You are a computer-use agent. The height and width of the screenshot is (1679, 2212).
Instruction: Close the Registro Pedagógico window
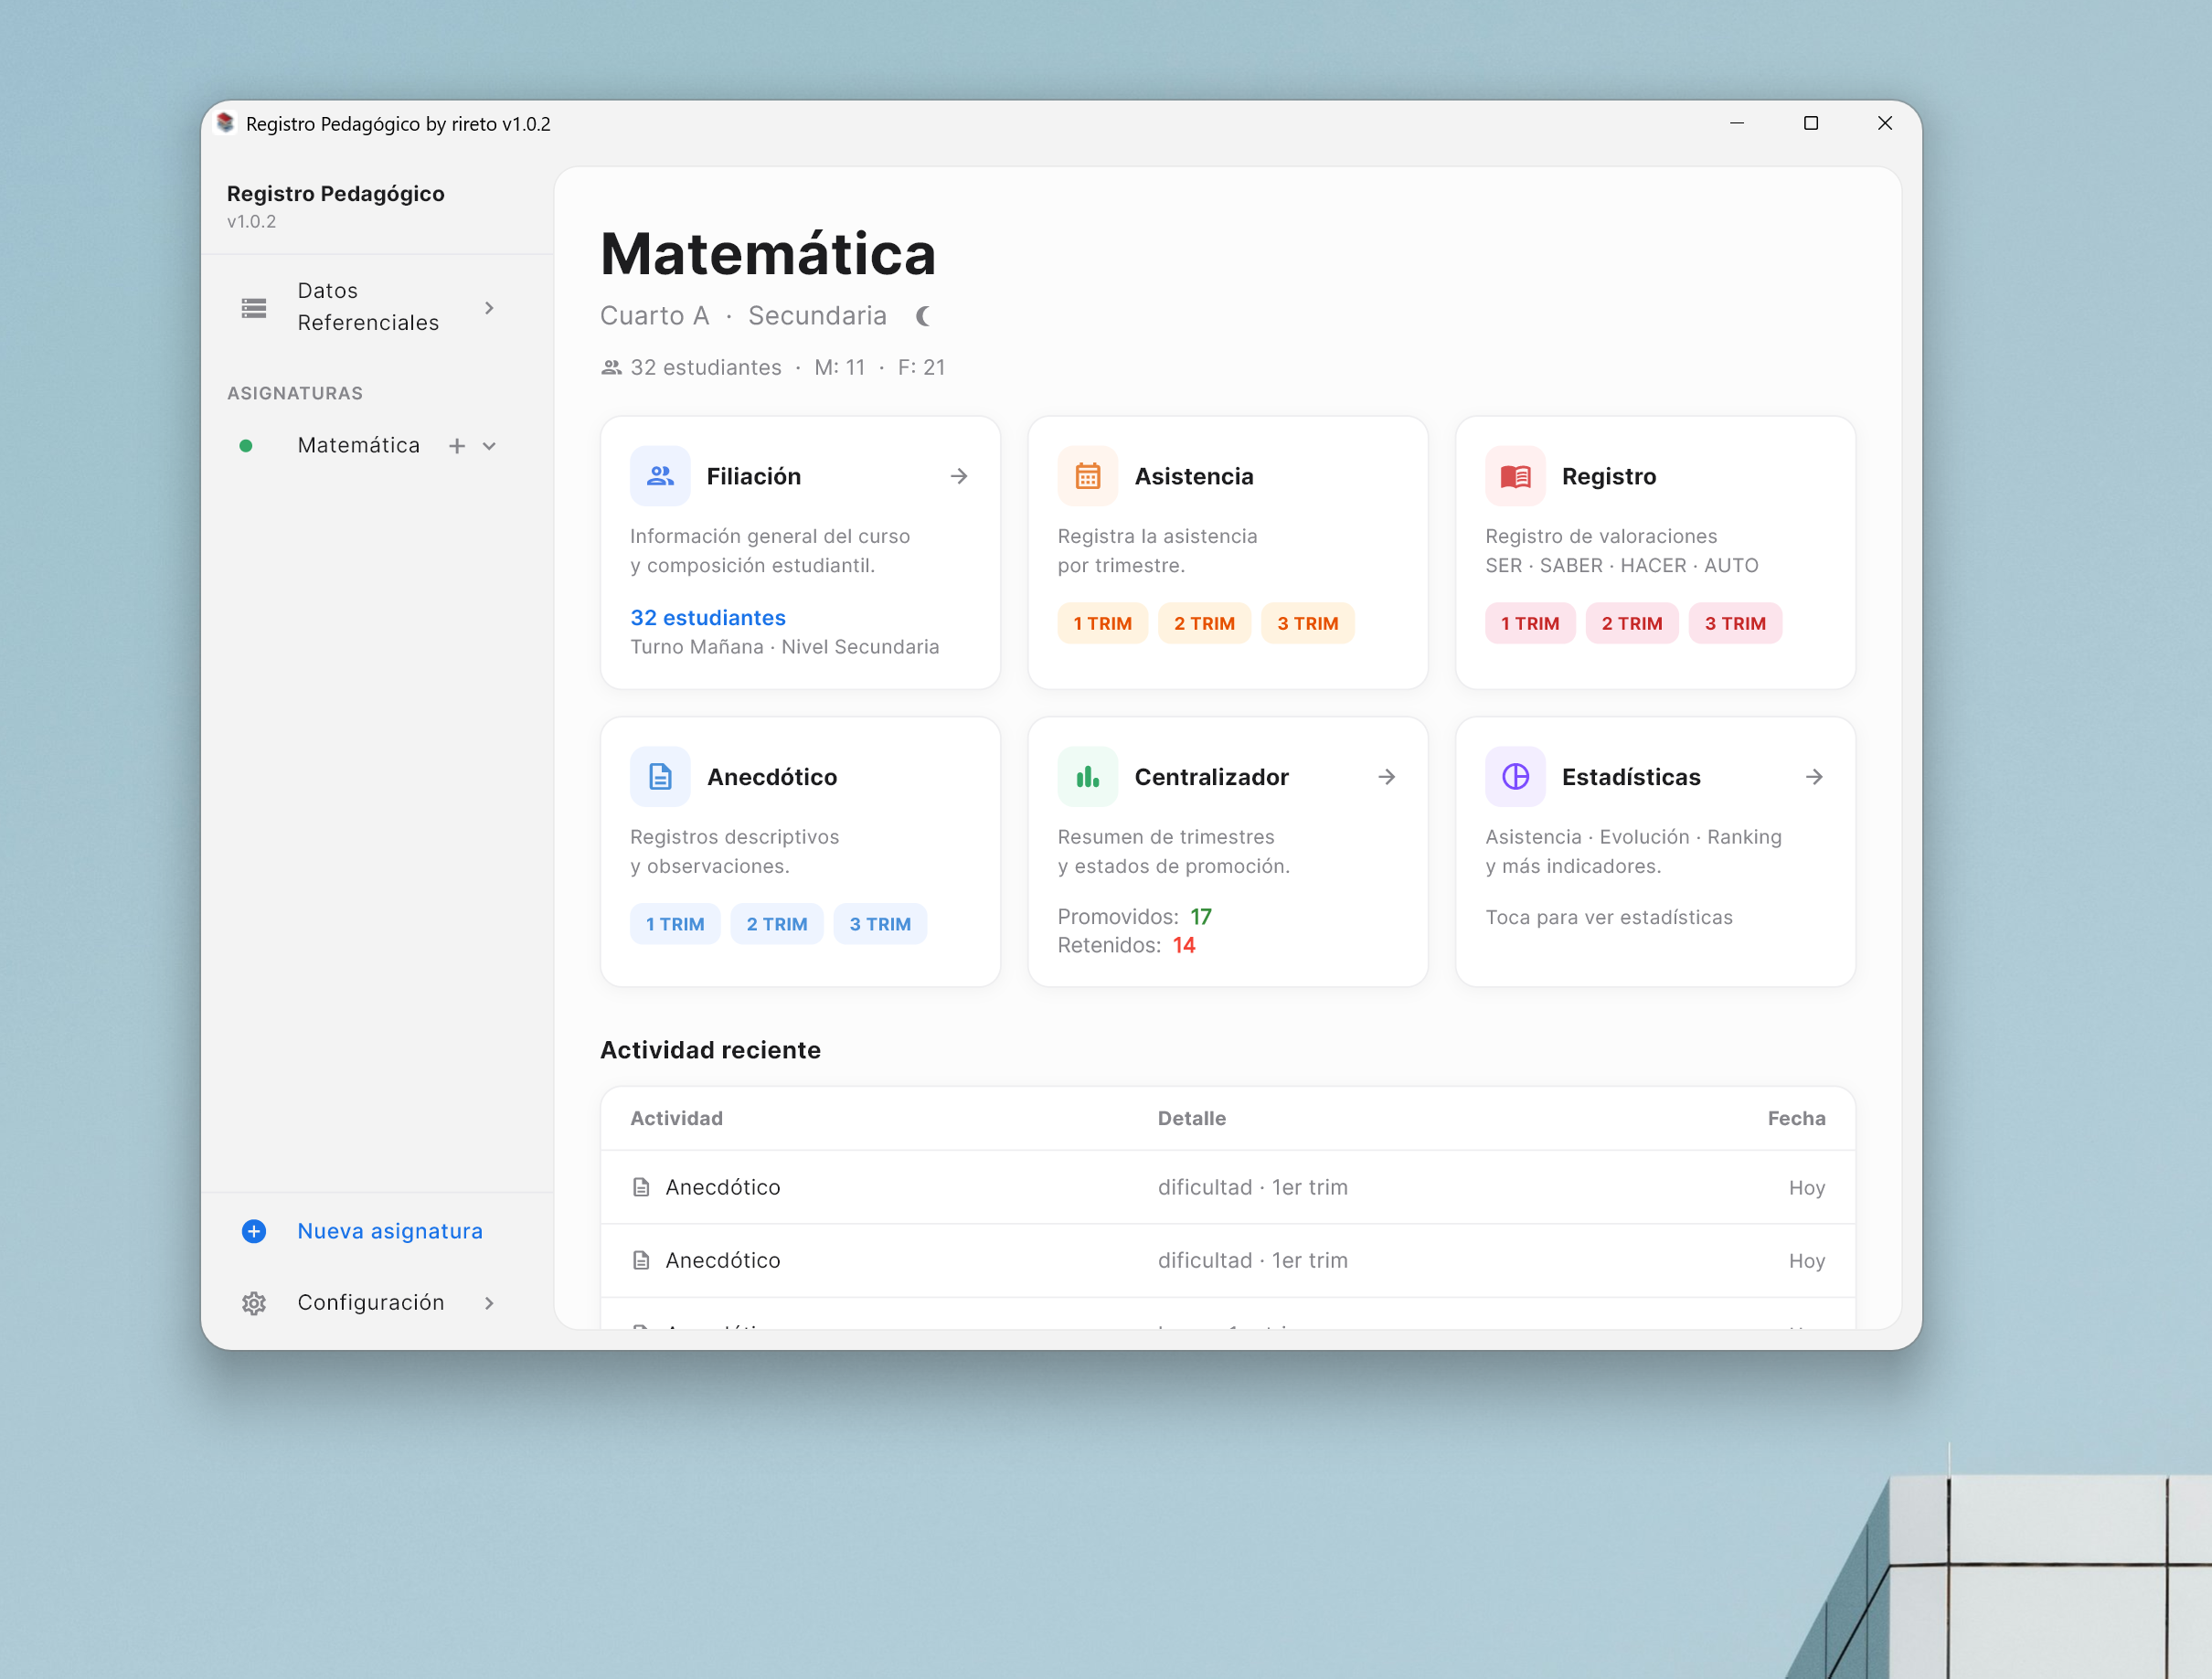[1885, 123]
